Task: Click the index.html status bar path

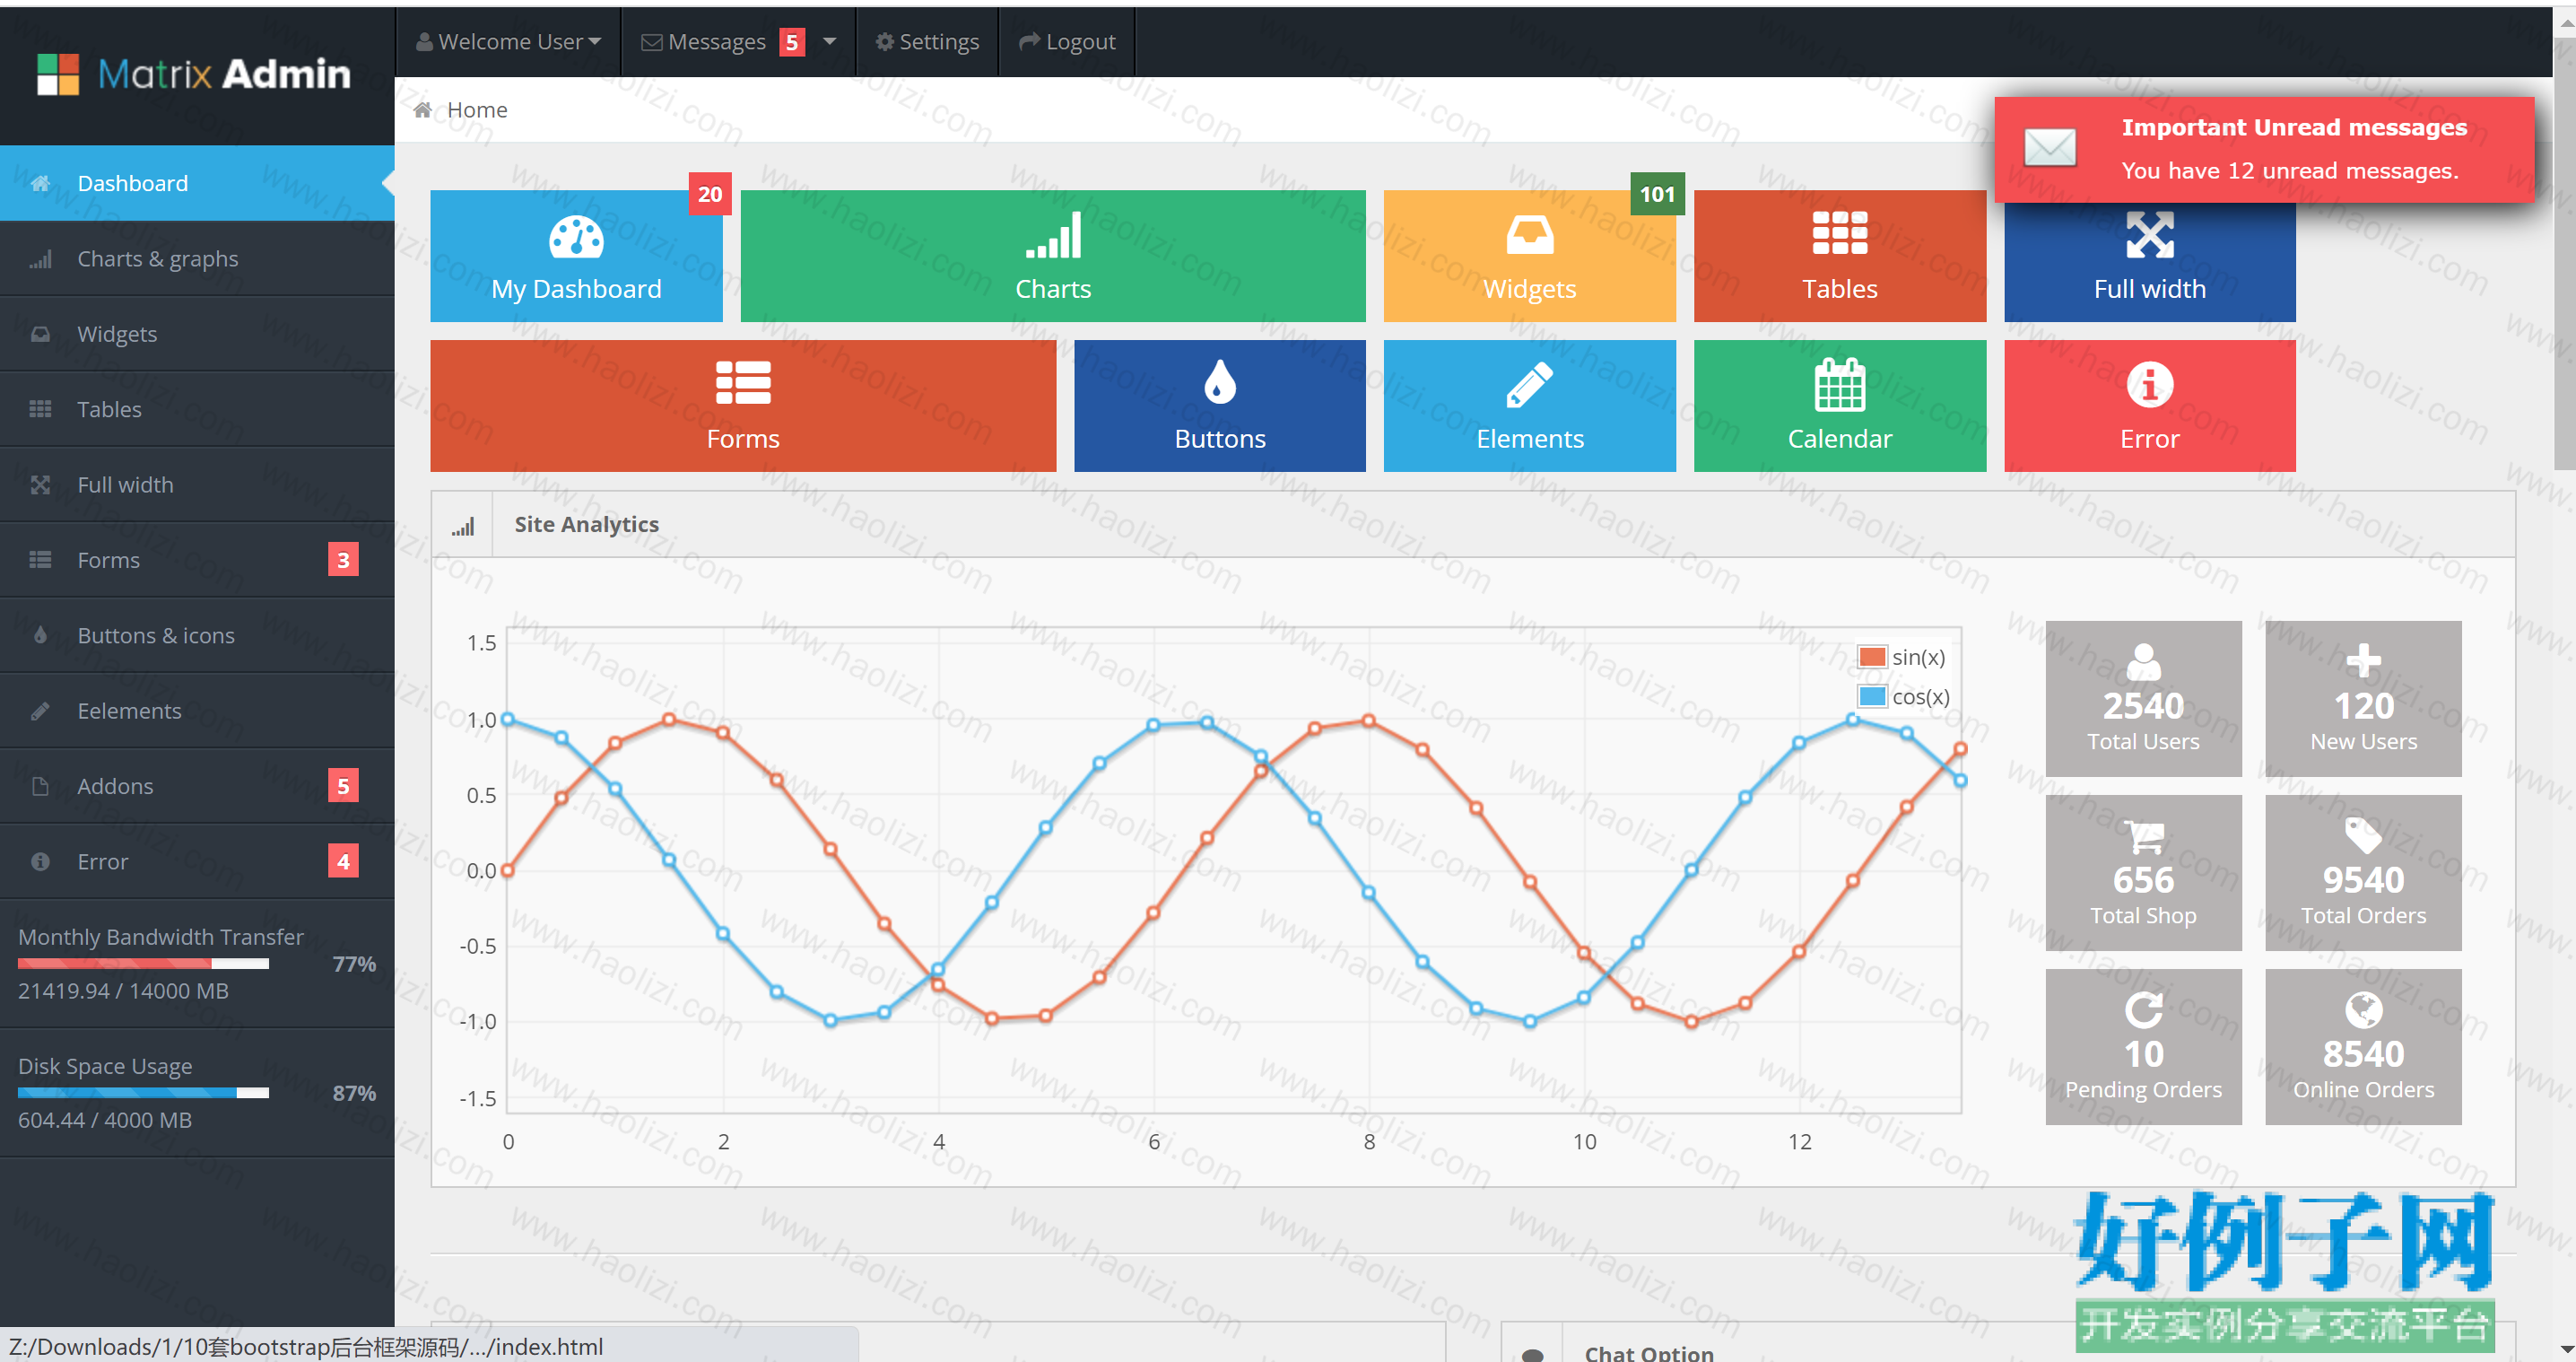Action: click(306, 1347)
